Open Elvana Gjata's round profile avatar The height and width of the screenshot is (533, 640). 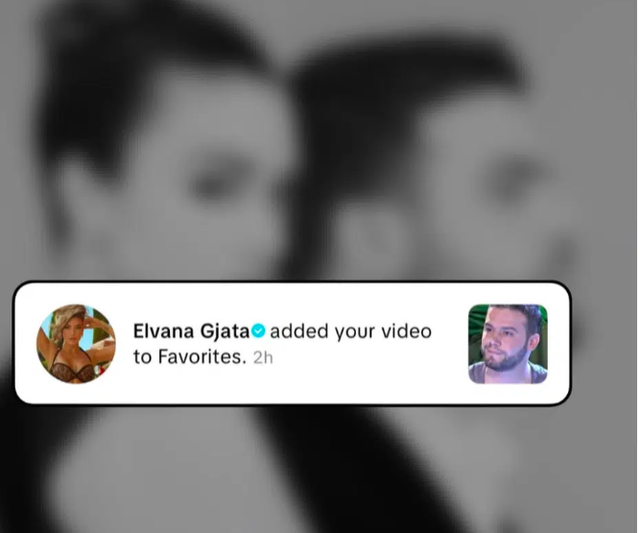tap(76, 344)
